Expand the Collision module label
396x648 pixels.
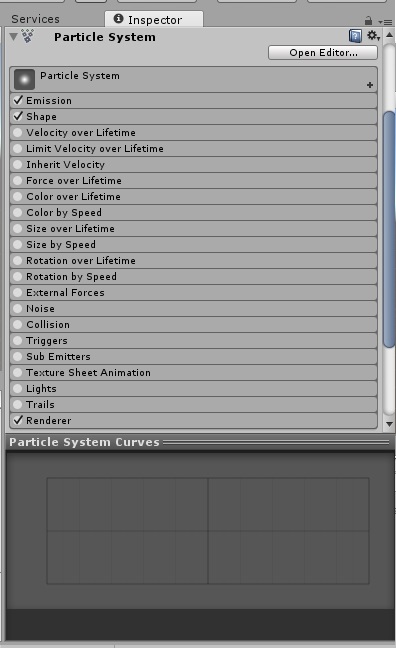[48, 325]
